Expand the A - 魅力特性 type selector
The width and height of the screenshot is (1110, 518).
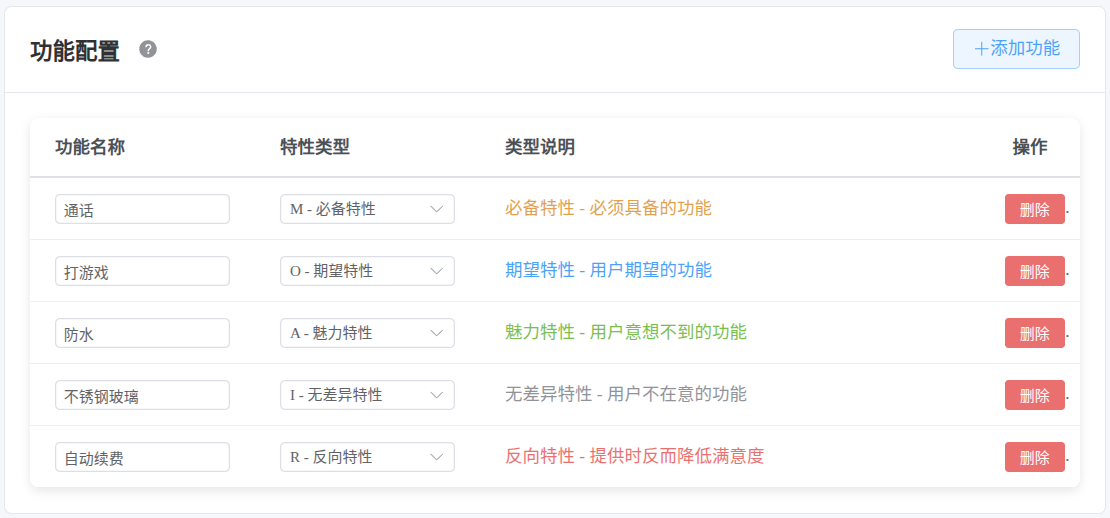[x=367, y=333]
